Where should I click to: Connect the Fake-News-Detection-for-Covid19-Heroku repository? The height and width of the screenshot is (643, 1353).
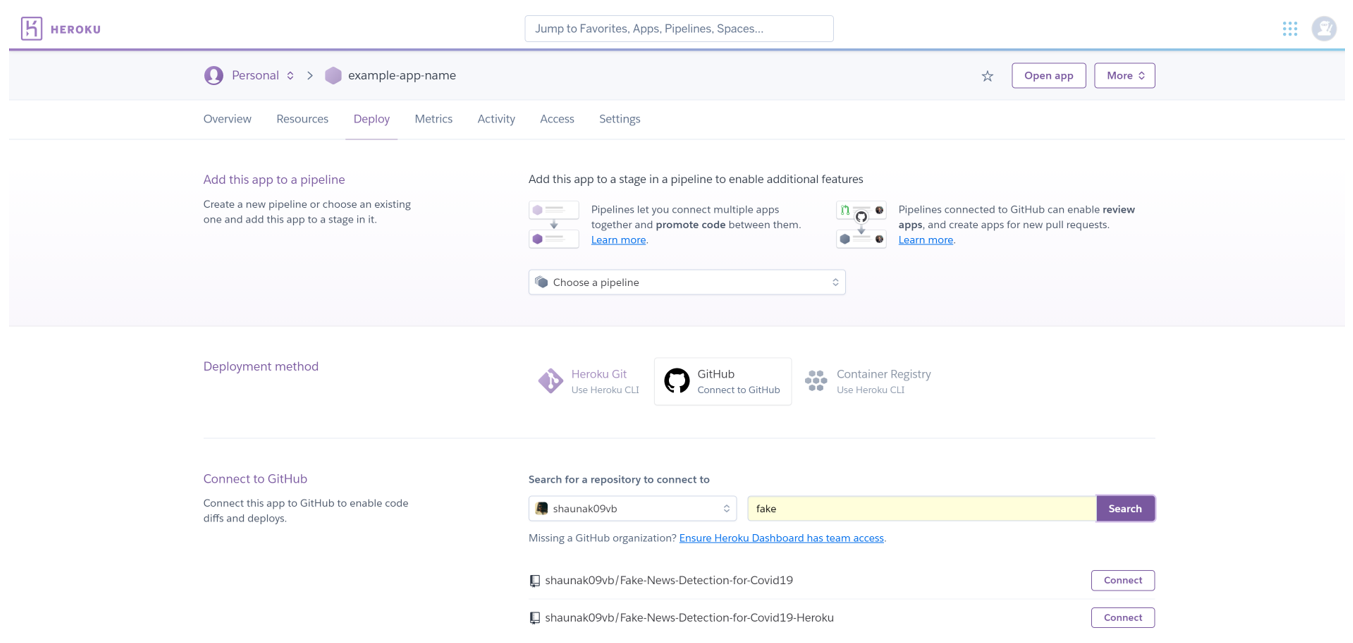coord(1122,618)
